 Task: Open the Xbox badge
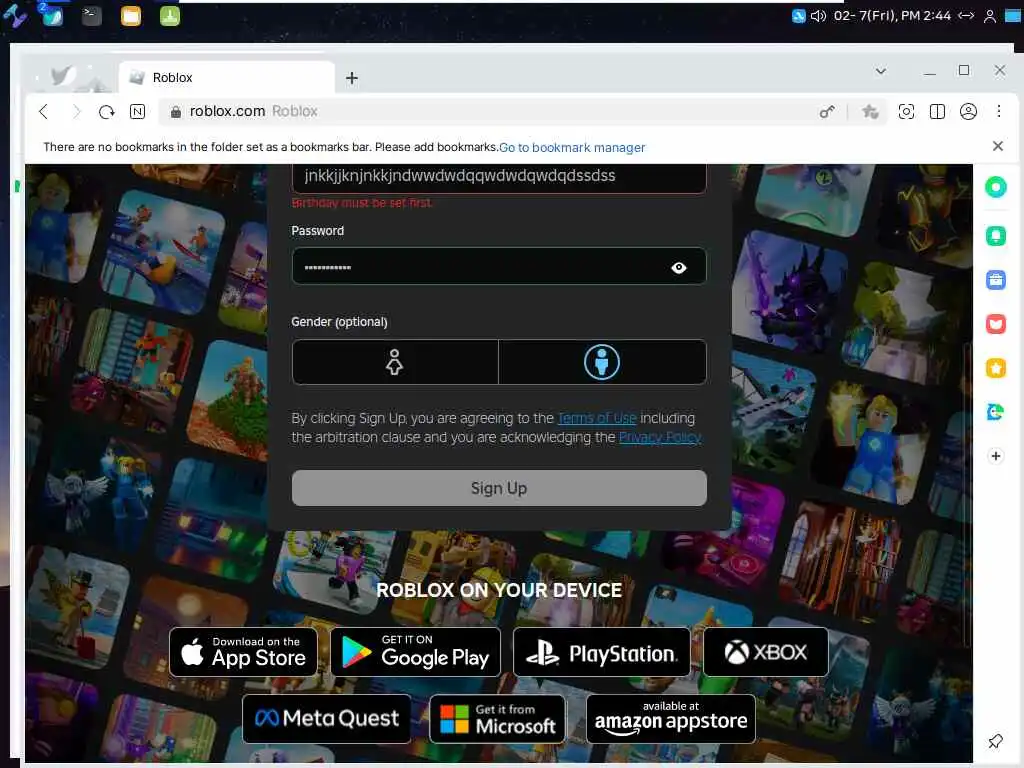tap(765, 652)
